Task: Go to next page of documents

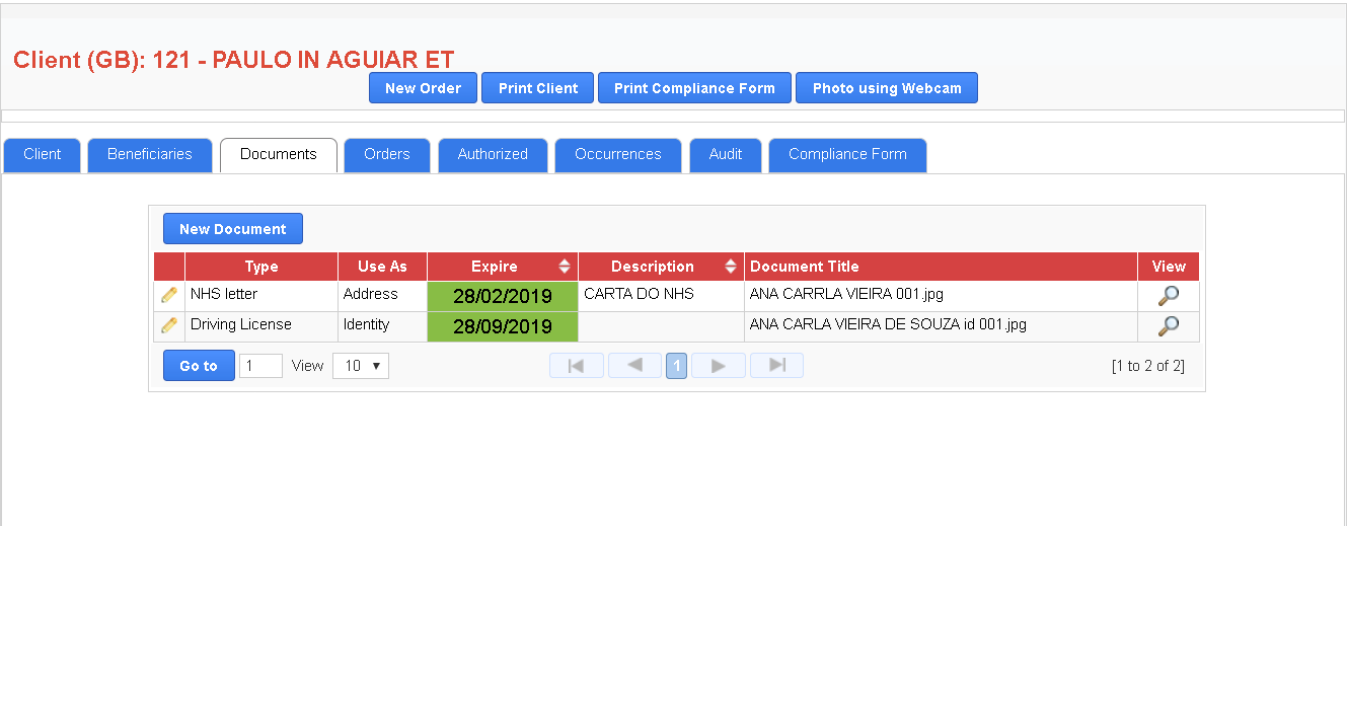Action: 718,366
